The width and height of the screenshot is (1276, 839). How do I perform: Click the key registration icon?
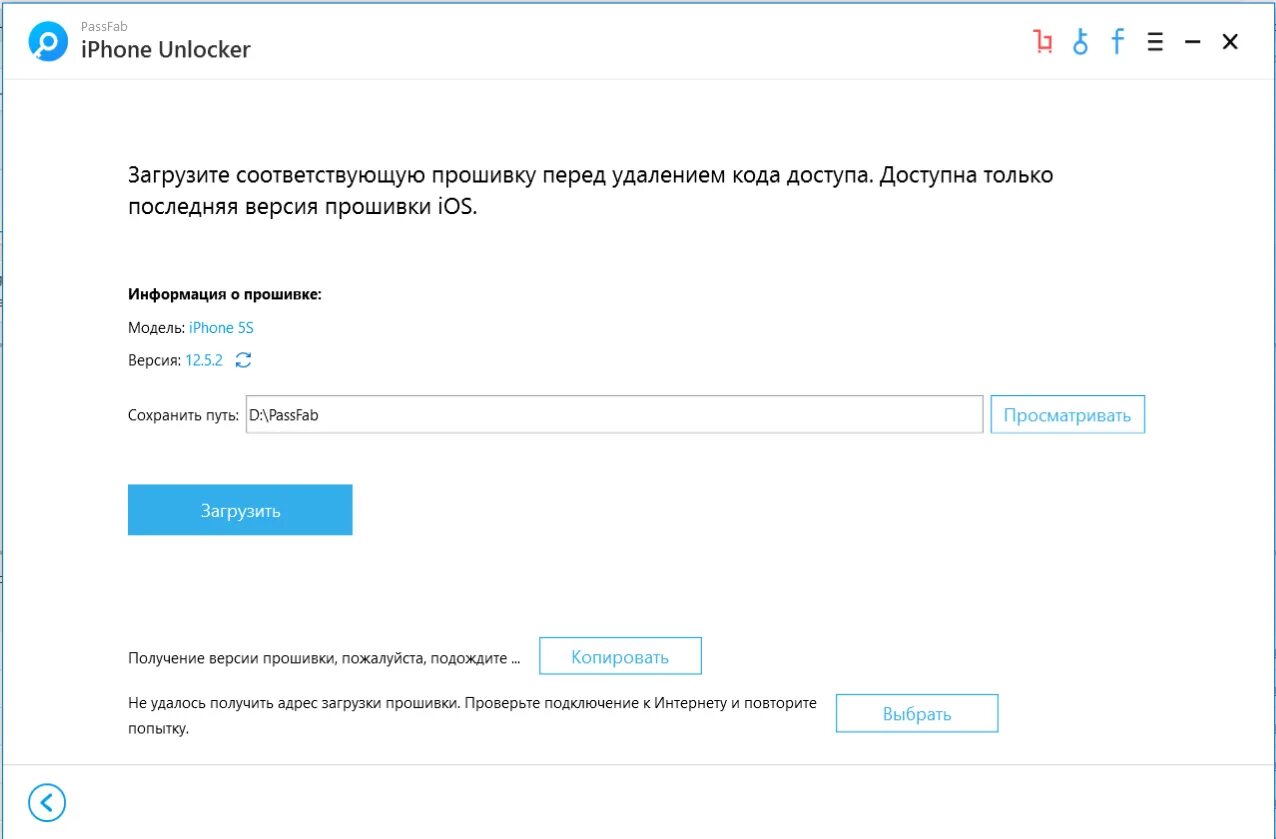click(1080, 42)
